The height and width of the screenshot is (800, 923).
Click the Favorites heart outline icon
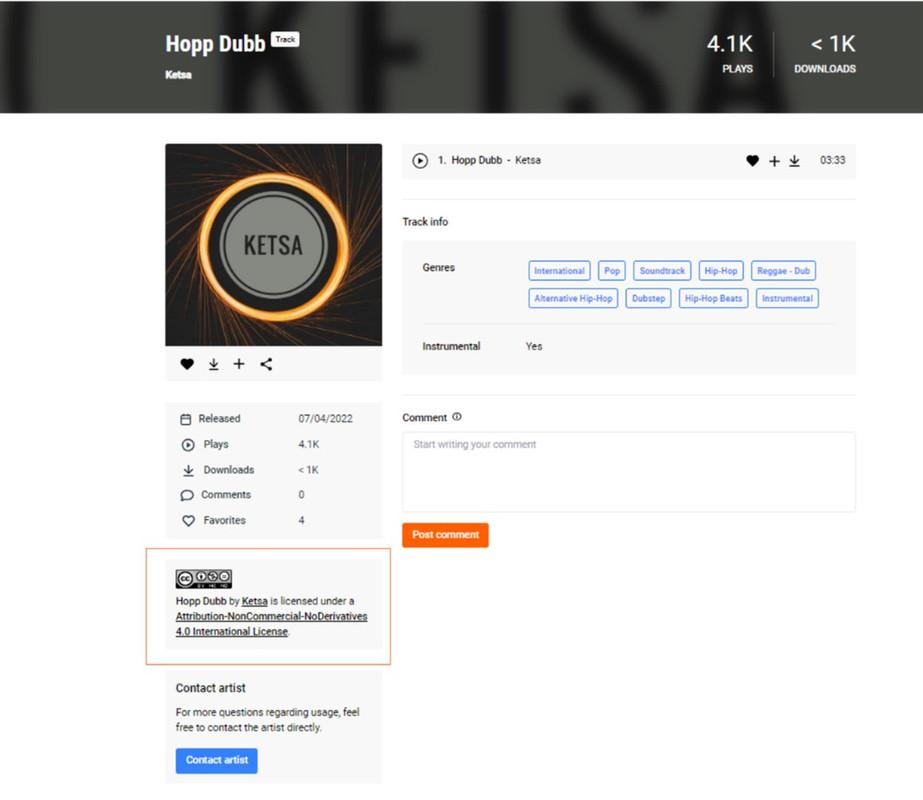pyautogui.click(x=188, y=521)
